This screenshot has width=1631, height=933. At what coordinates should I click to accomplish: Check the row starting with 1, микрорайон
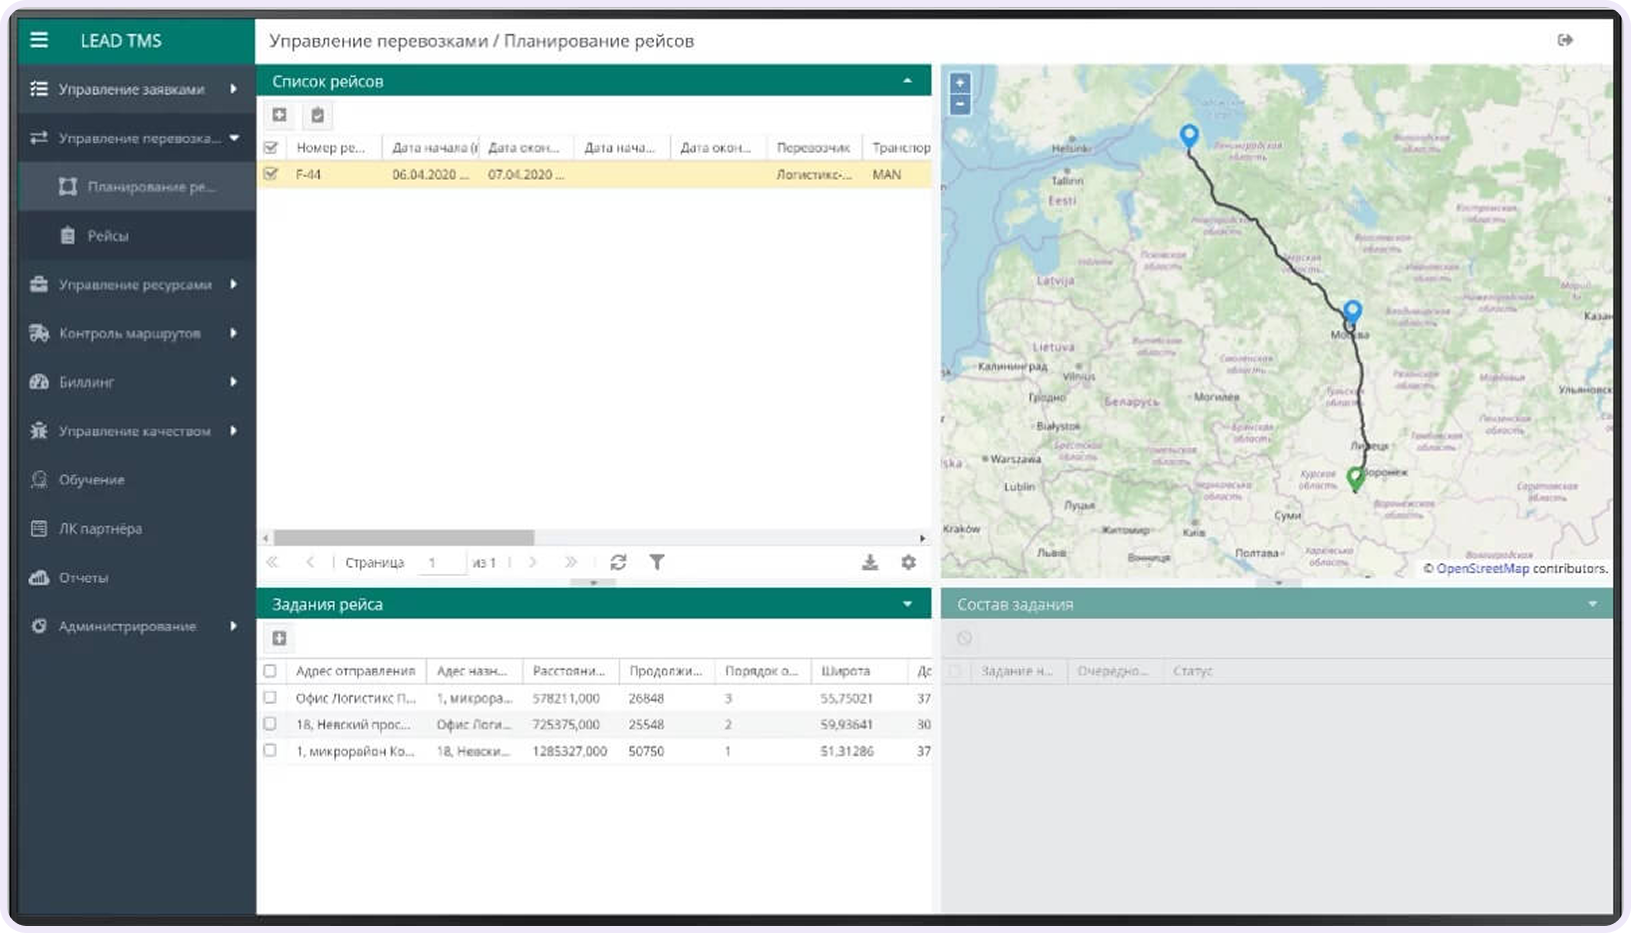tap(270, 751)
